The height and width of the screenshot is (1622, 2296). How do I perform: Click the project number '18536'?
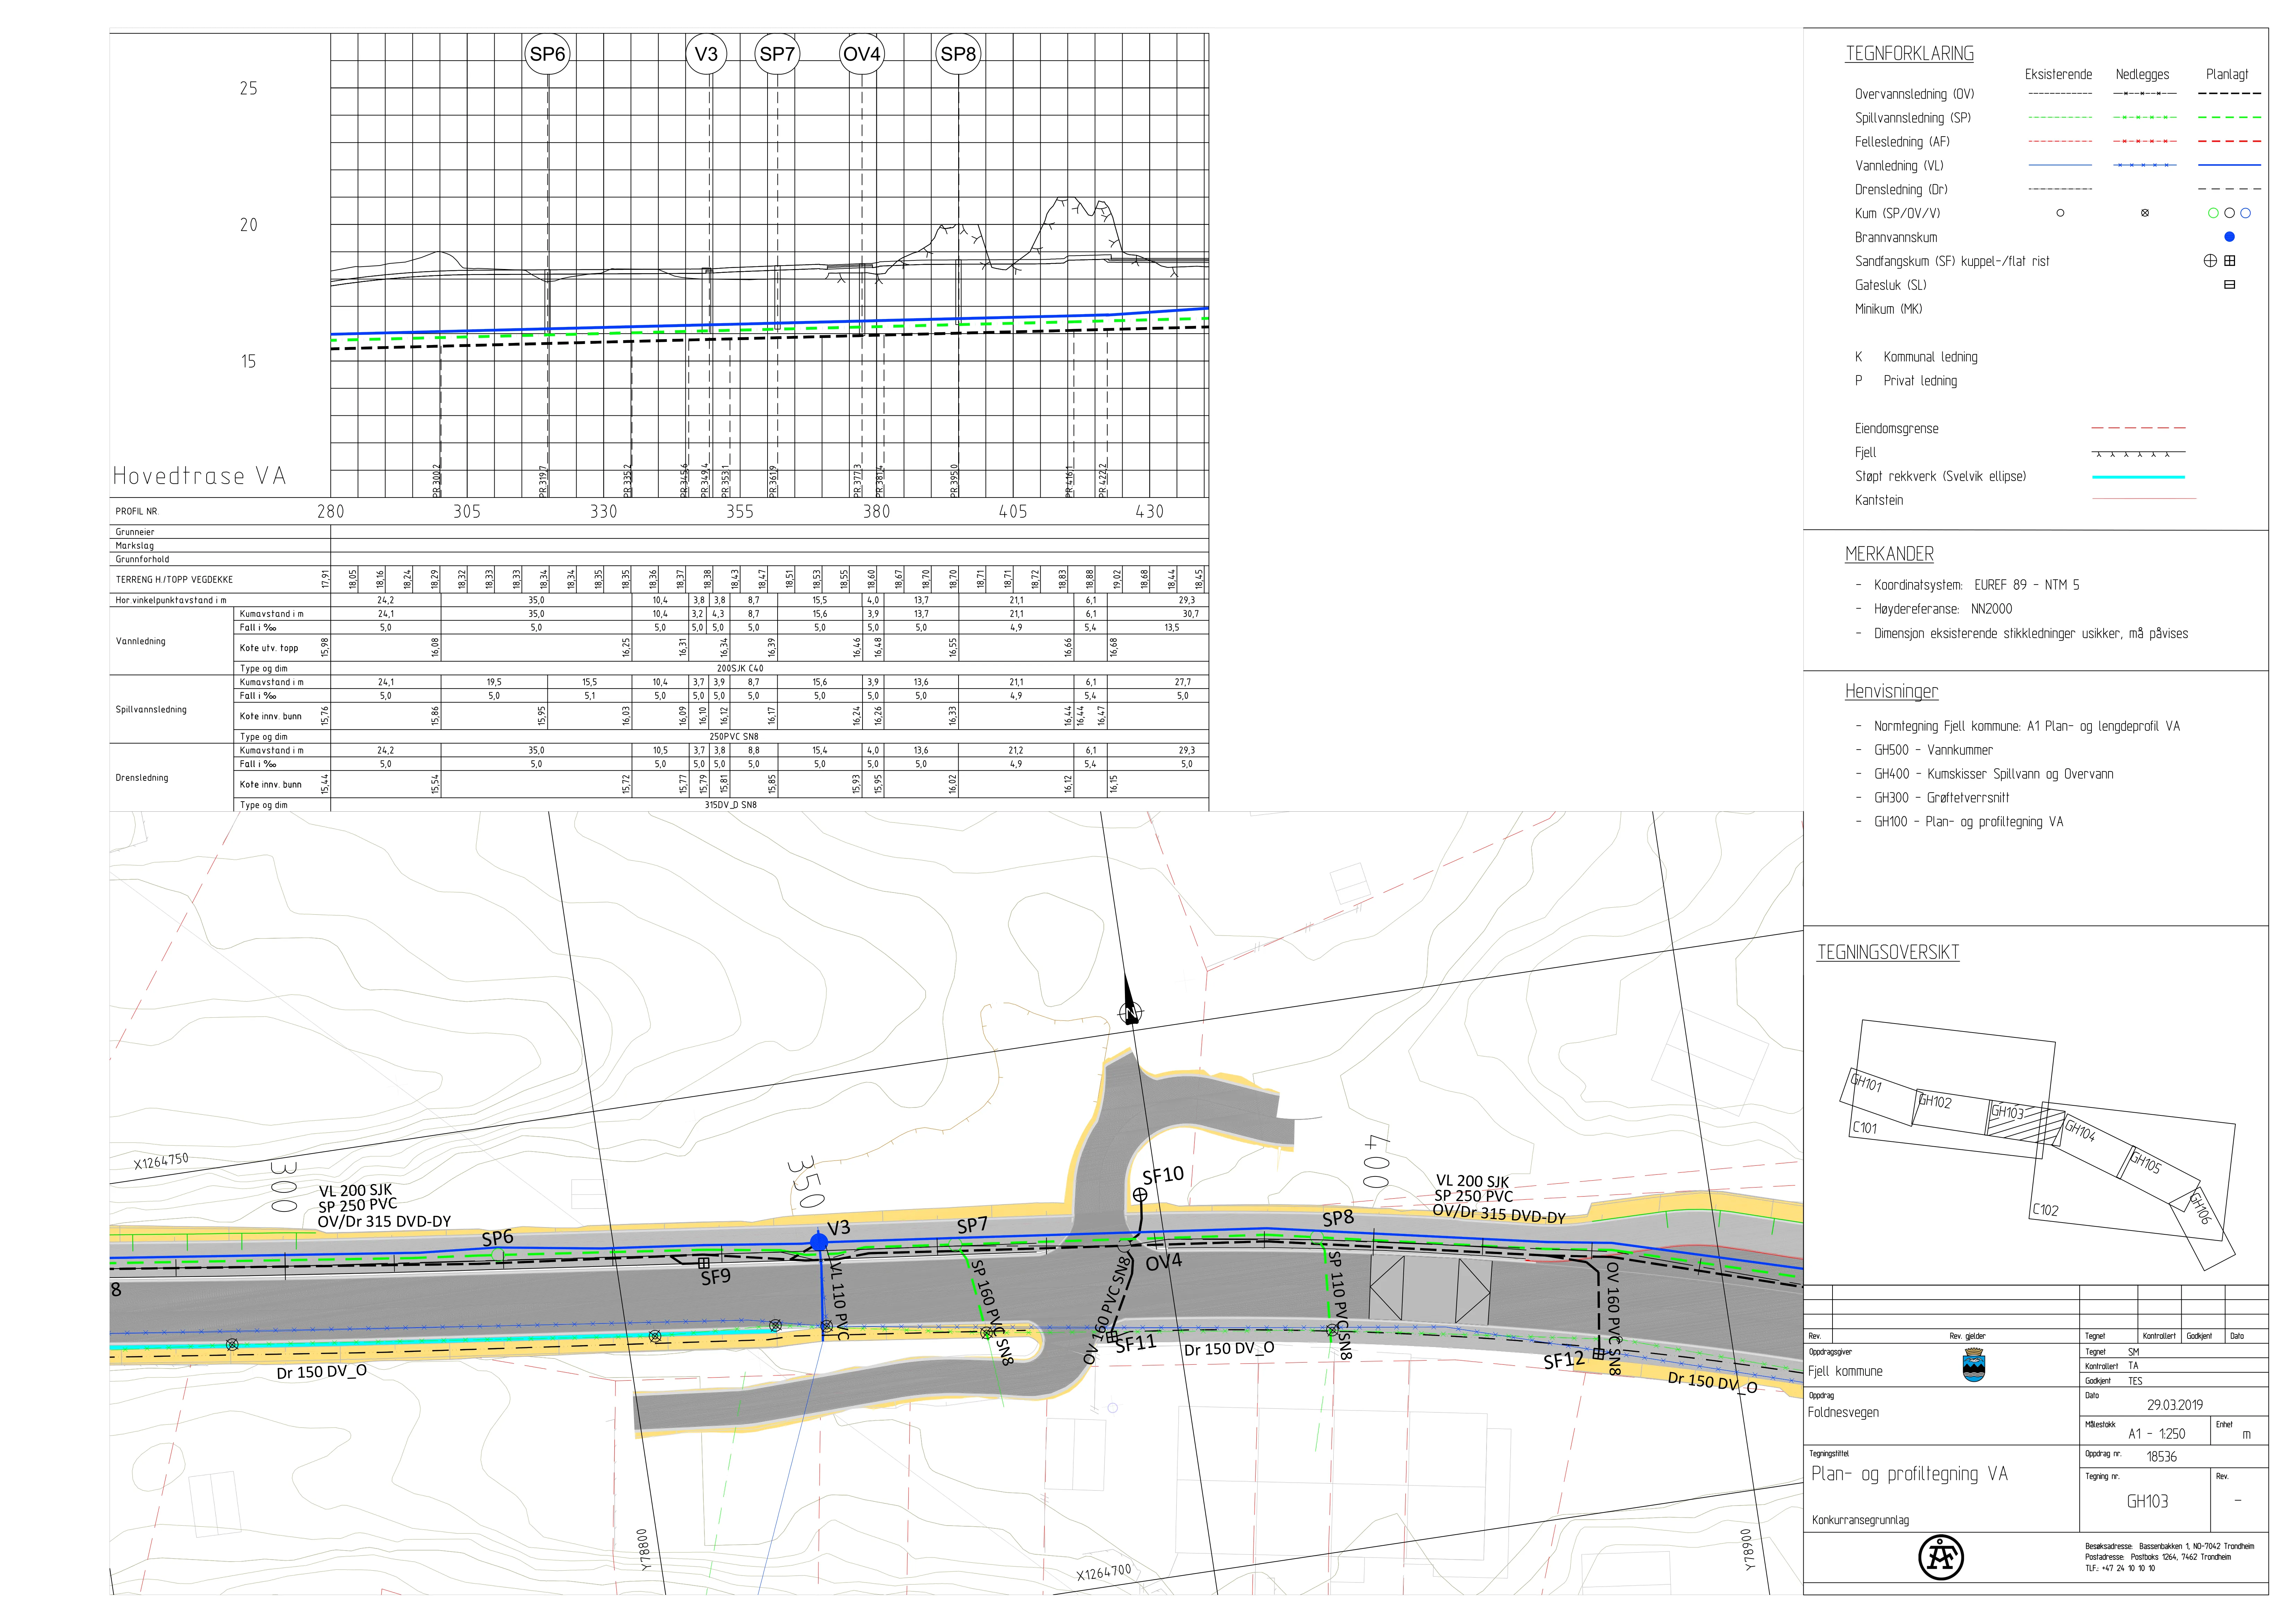pos(2162,1457)
